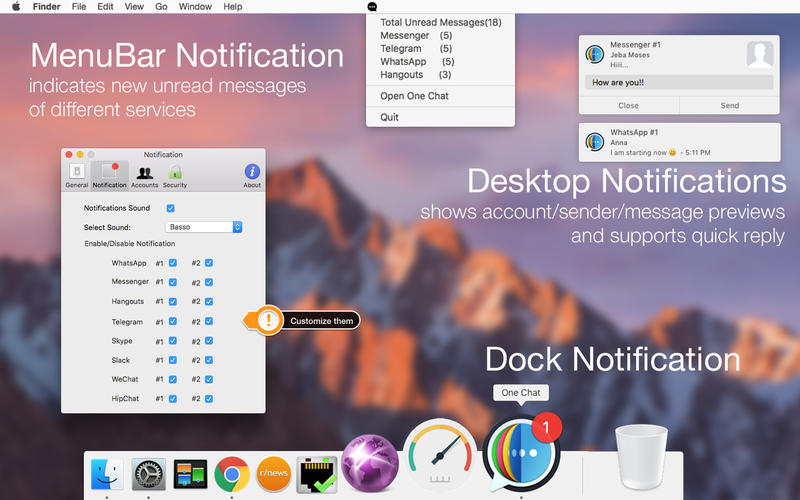This screenshot has width=800, height=500.
Task: Toggle Messenger #2 notification checkbox
Action: (209, 282)
